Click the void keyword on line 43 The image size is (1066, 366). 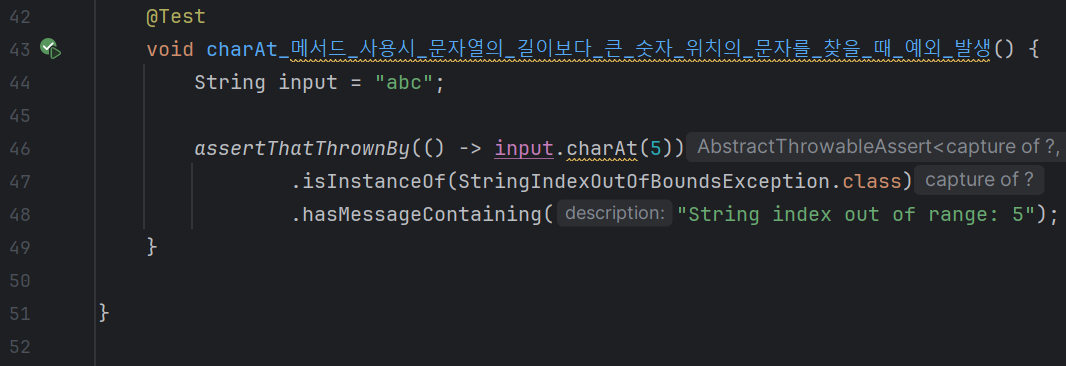click(170, 50)
